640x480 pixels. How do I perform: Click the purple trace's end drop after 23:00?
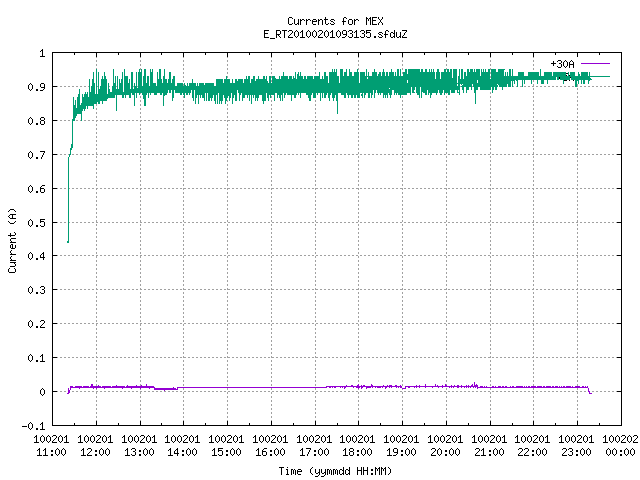click(x=590, y=392)
